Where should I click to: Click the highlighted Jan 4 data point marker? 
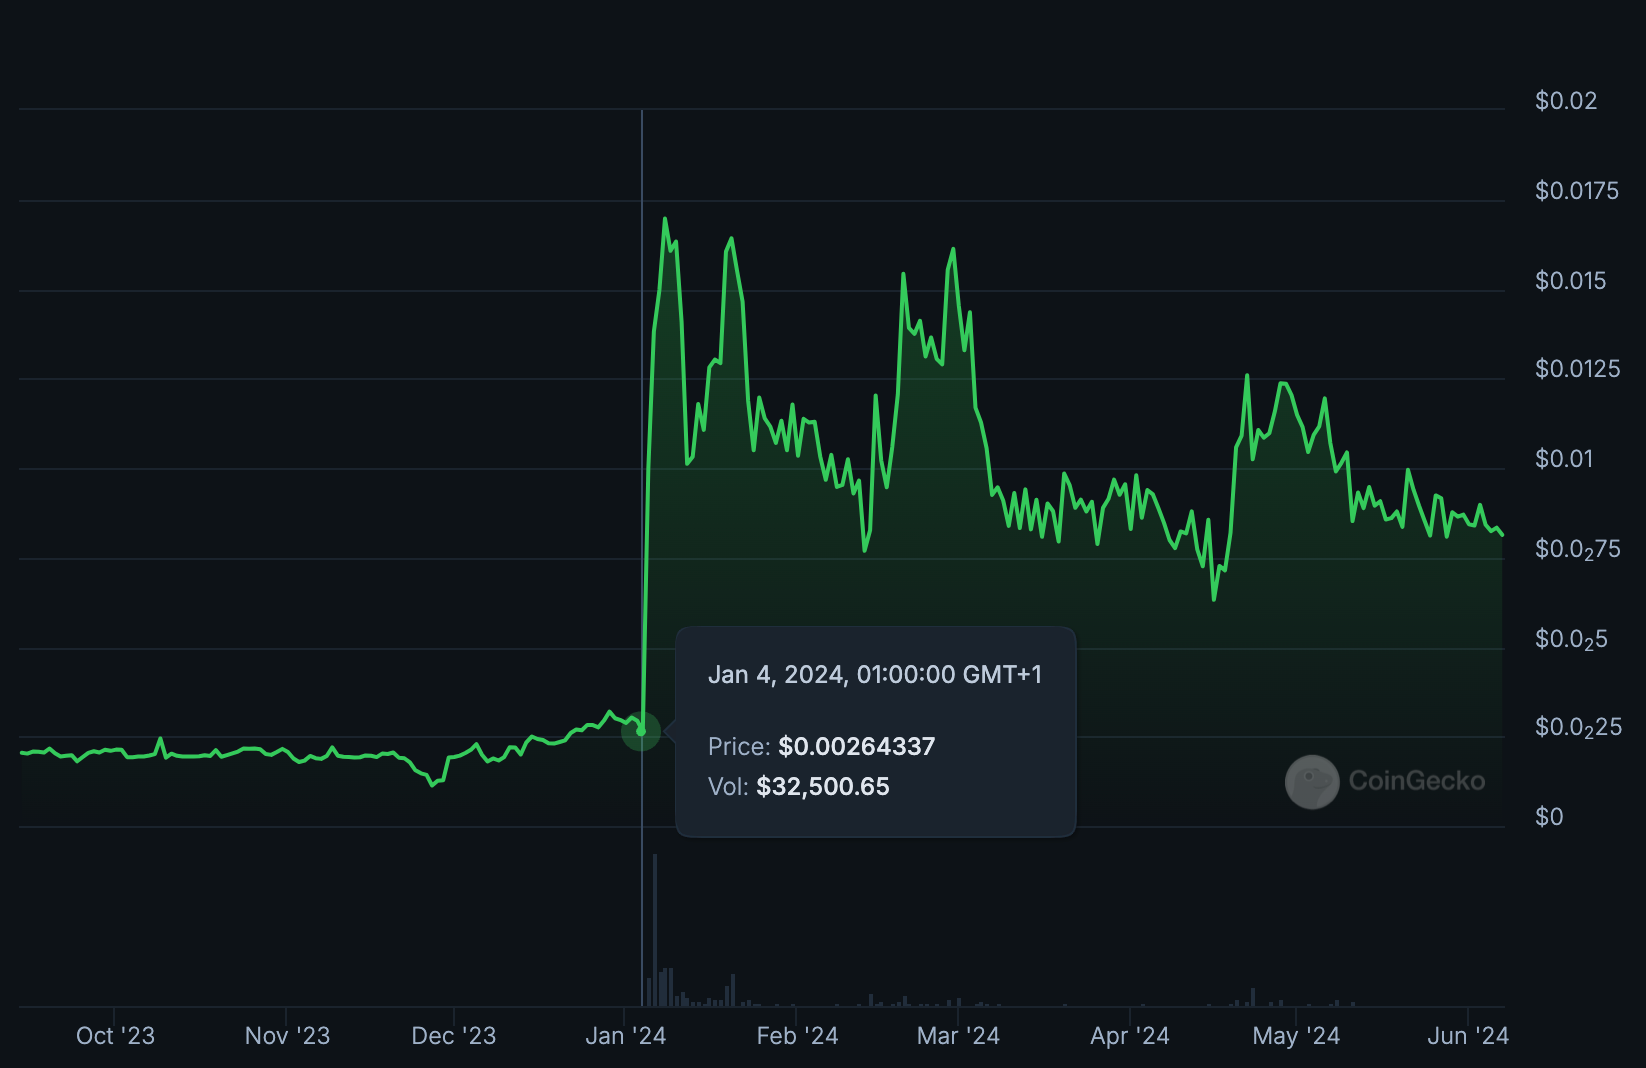point(641,731)
